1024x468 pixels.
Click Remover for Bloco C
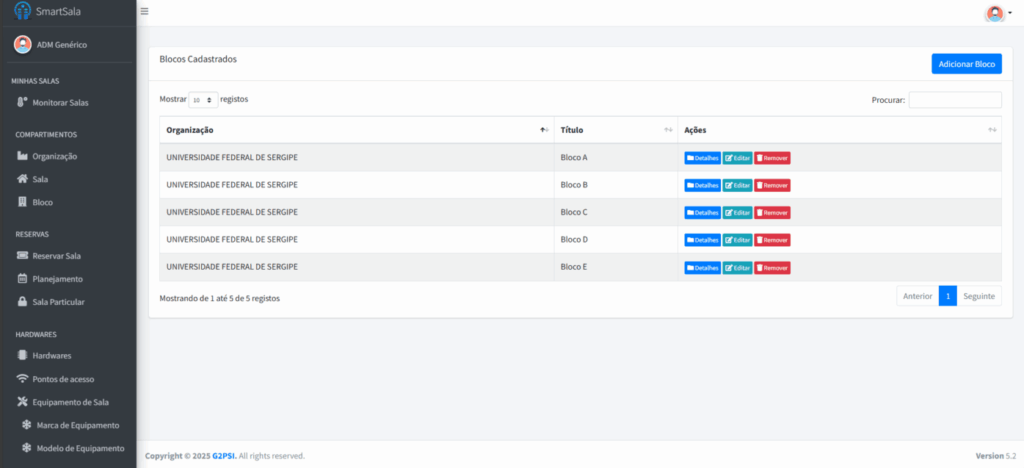[x=772, y=212]
